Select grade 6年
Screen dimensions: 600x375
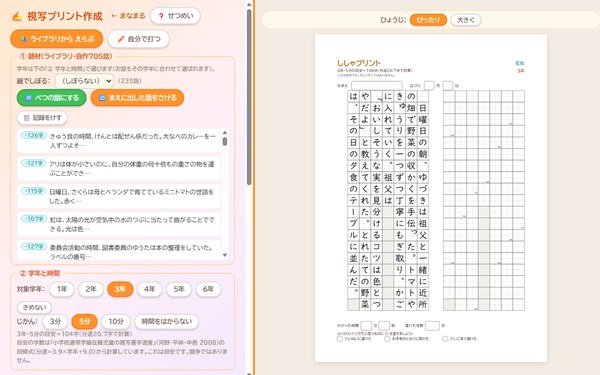208,289
